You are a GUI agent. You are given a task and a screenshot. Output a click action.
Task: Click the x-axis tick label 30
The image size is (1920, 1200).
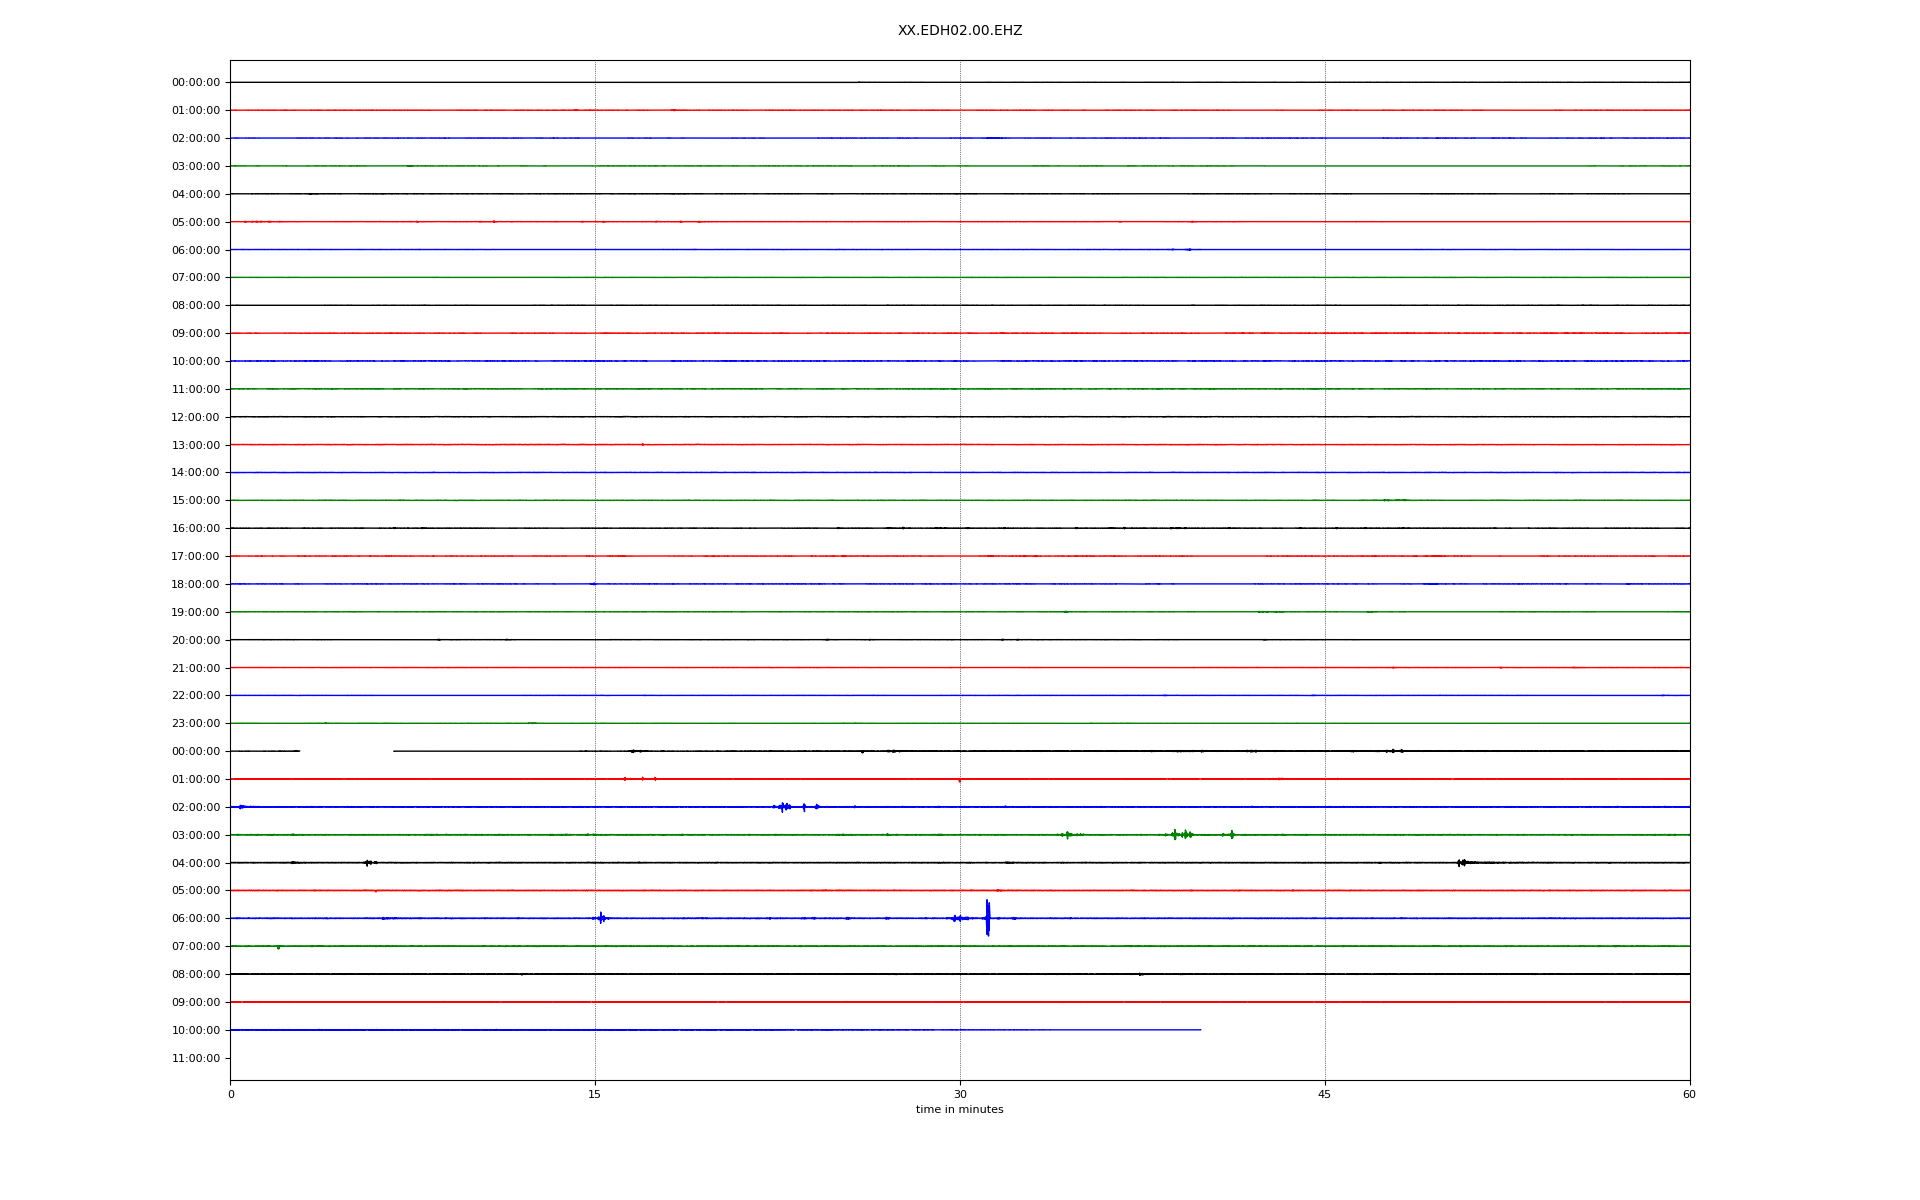coord(960,1094)
